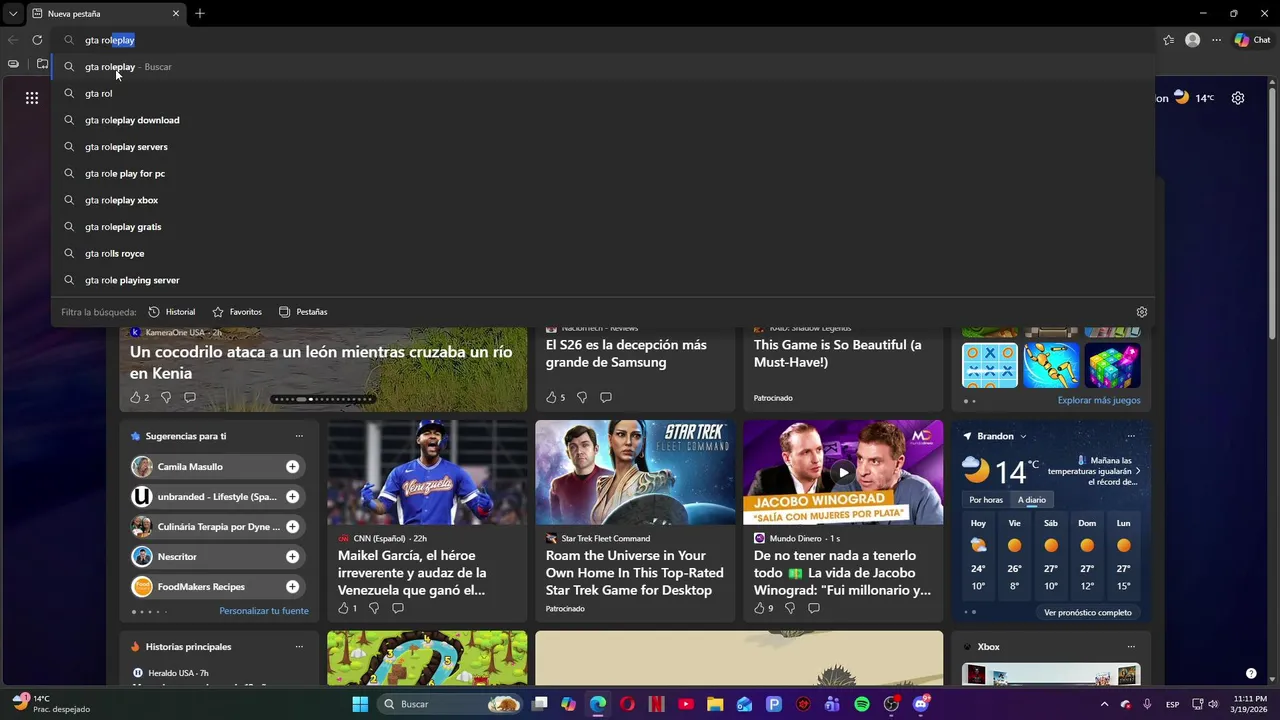The image size is (1280, 720).
Task: Select 'gta roleplay gratis' suggestion
Action: (x=603, y=227)
